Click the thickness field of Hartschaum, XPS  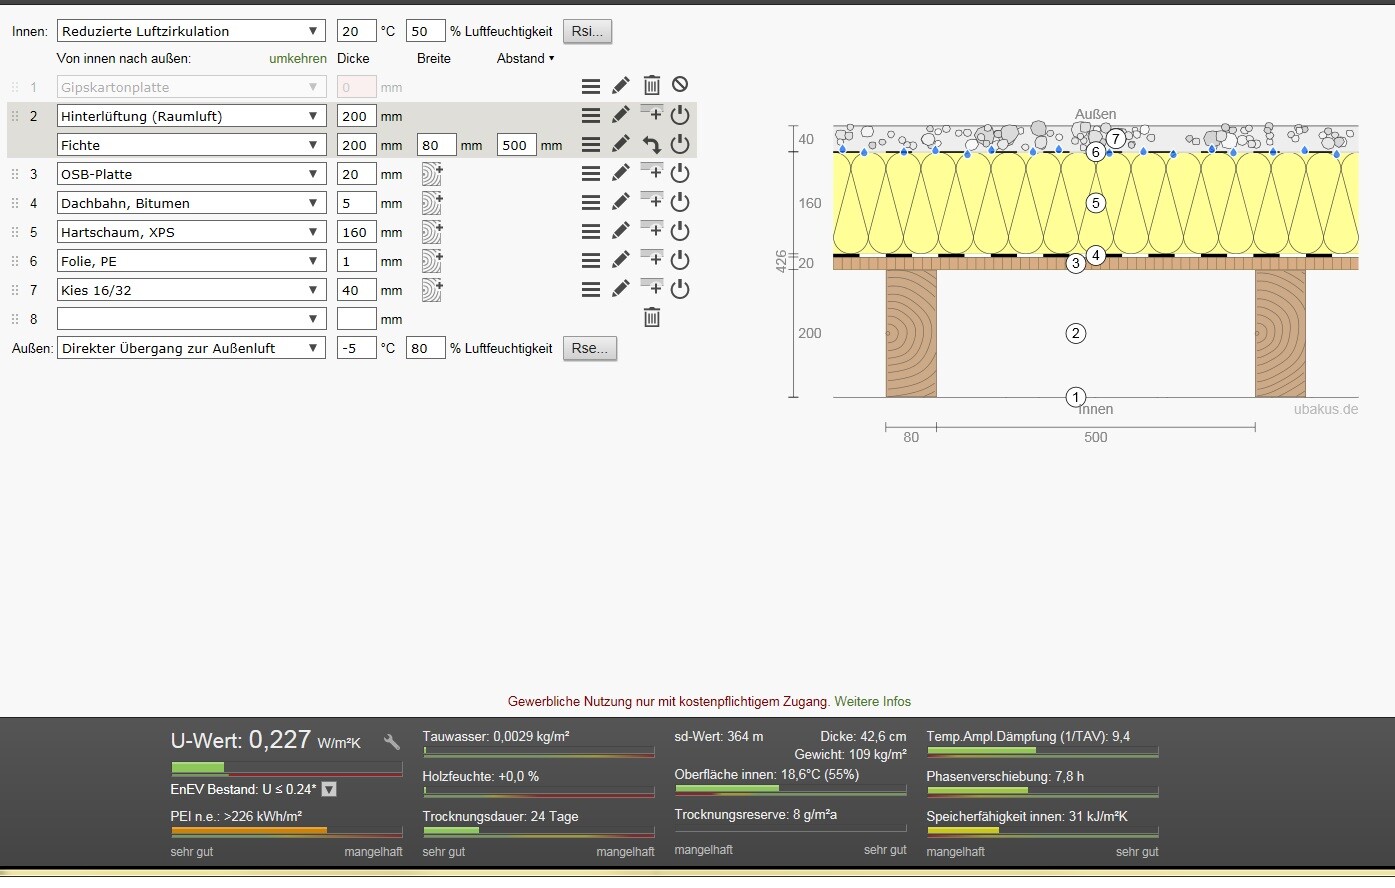pos(356,232)
